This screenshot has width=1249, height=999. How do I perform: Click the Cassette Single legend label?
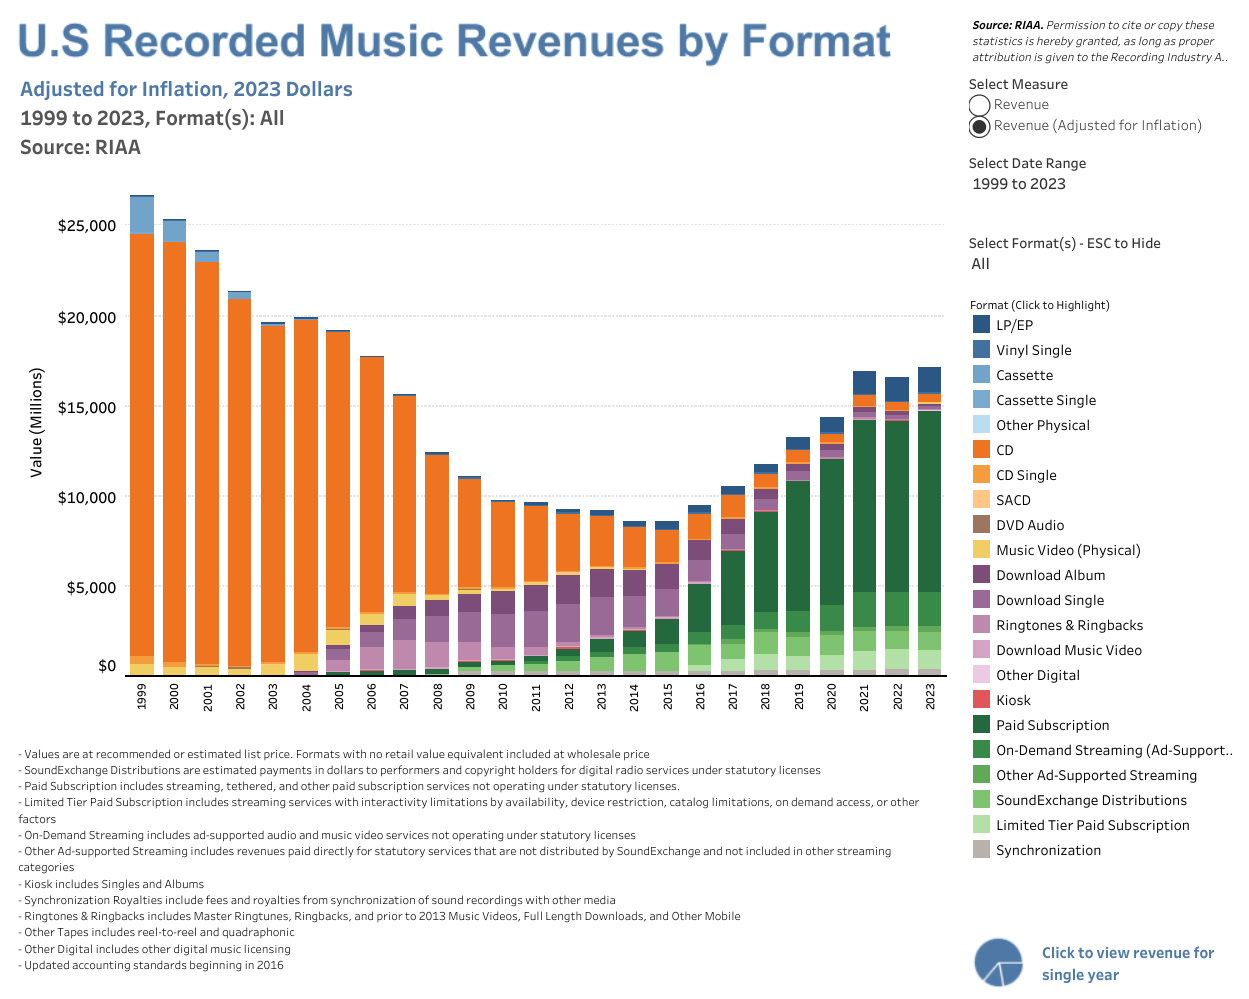1046,400
